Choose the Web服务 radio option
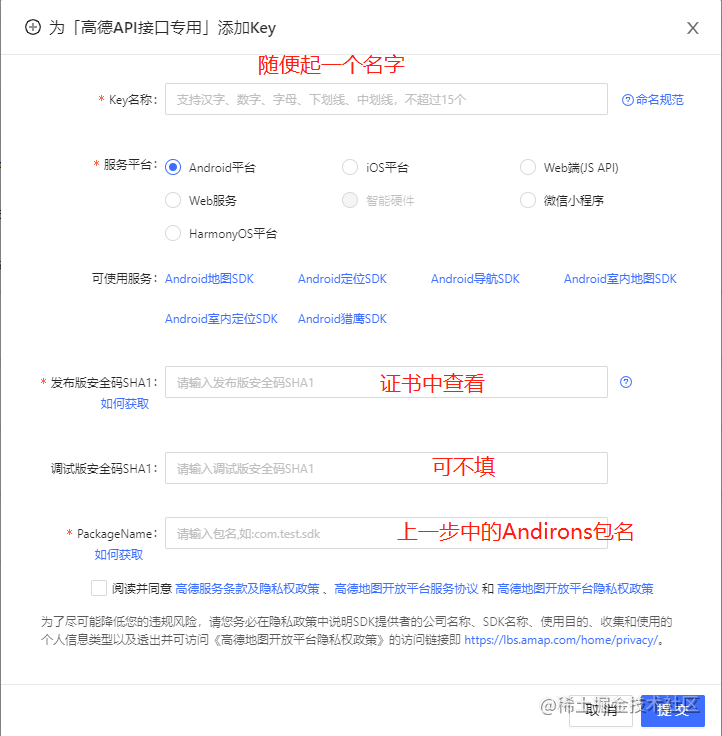Viewport: 722px width, 736px height. pyautogui.click(x=173, y=200)
